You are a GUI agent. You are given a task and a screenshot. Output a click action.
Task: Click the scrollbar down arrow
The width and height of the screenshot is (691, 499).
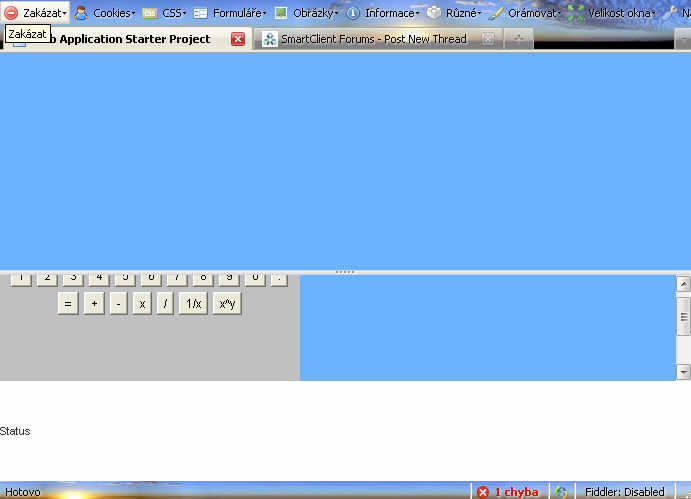pos(684,371)
